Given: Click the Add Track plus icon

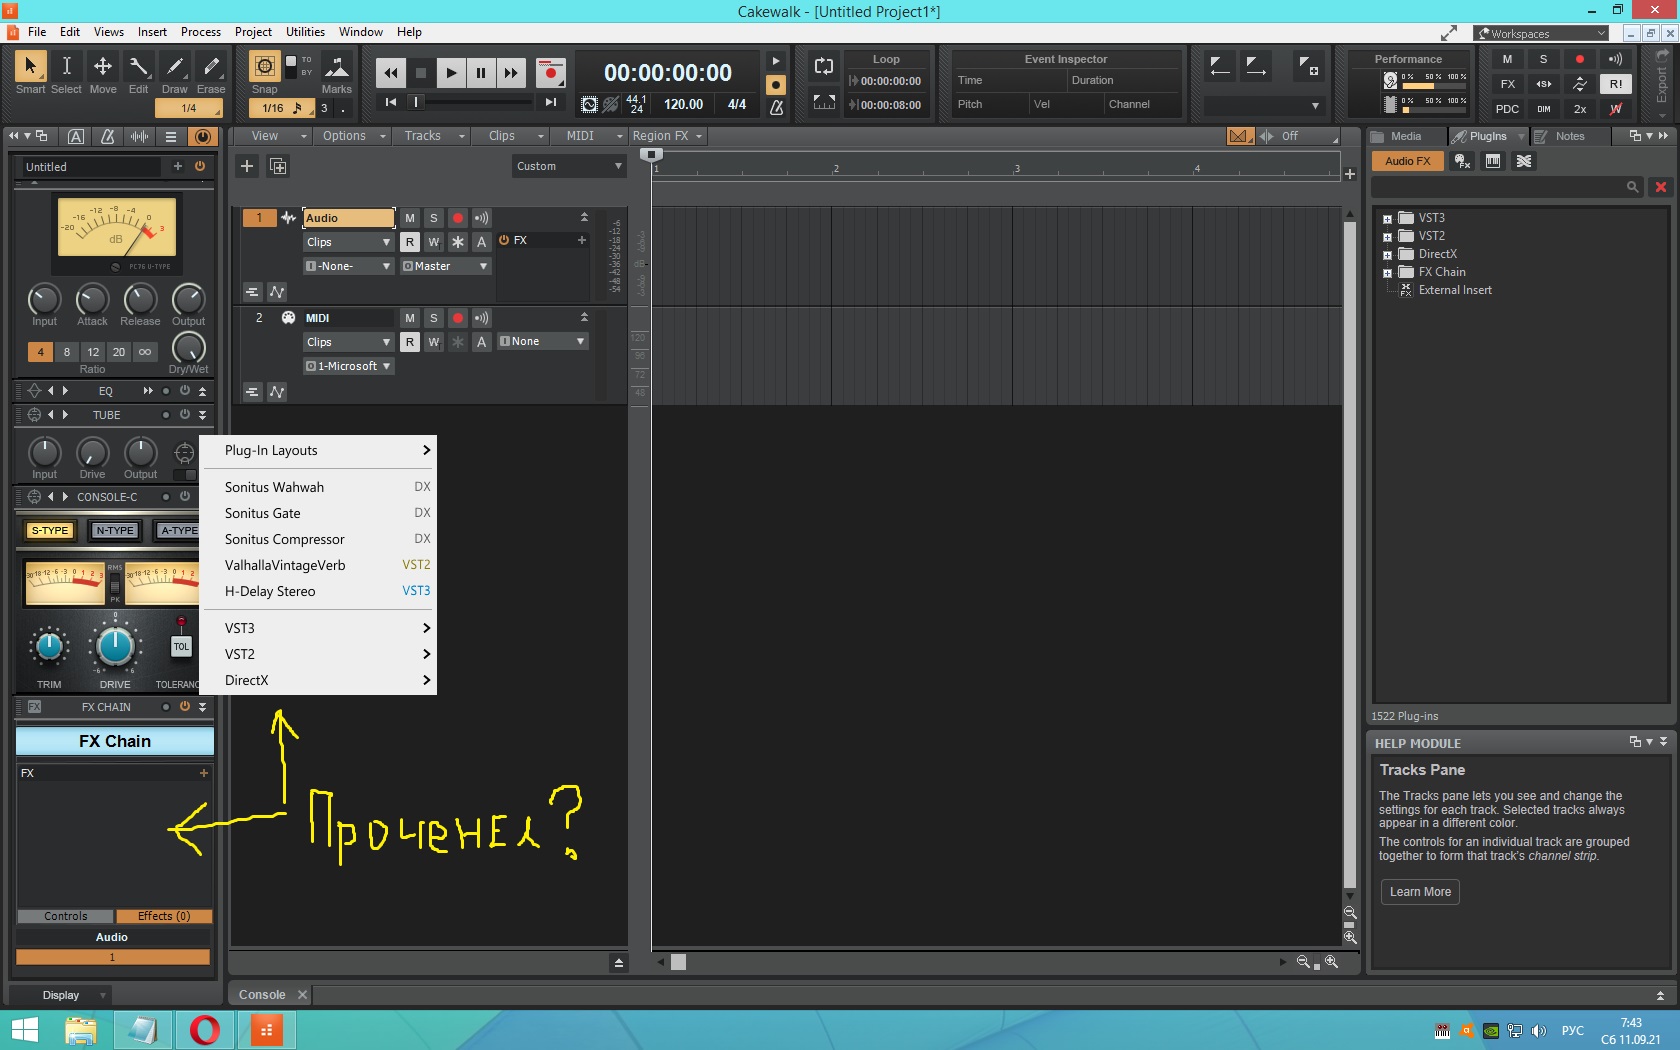Looking at the screenshot, I should [247, 166].
